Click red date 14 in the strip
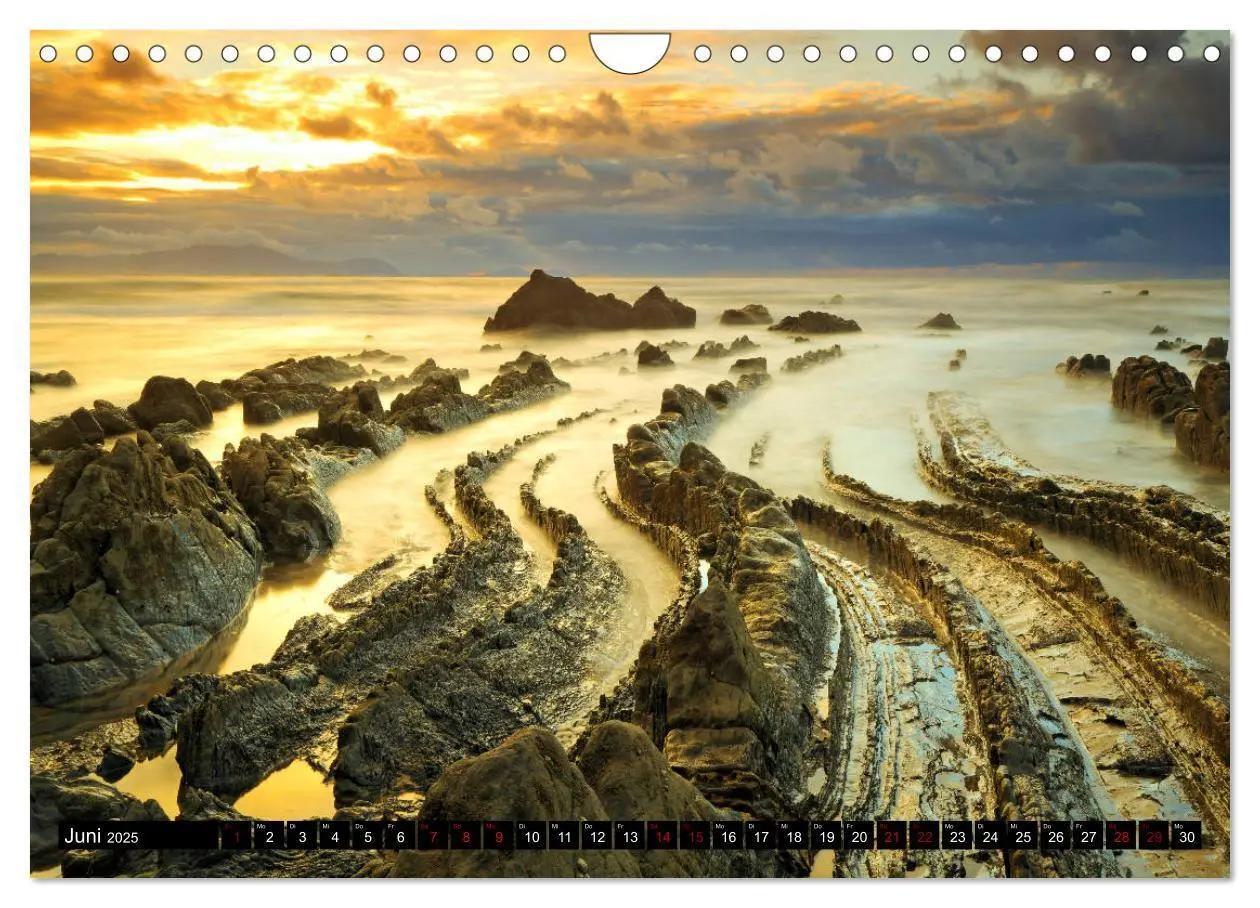The width and height of the screenshot is (1260, 908). 662,836
